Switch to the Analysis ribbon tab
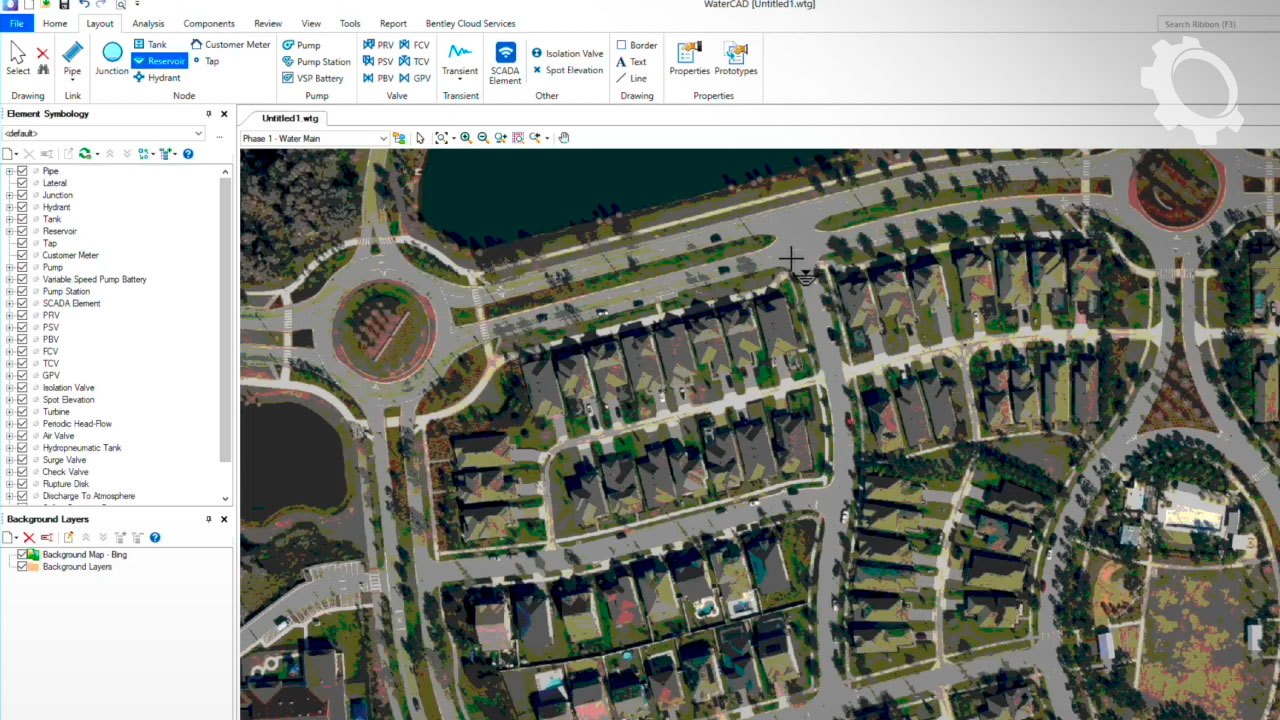1280x720 pixels. tap(148, 23)
